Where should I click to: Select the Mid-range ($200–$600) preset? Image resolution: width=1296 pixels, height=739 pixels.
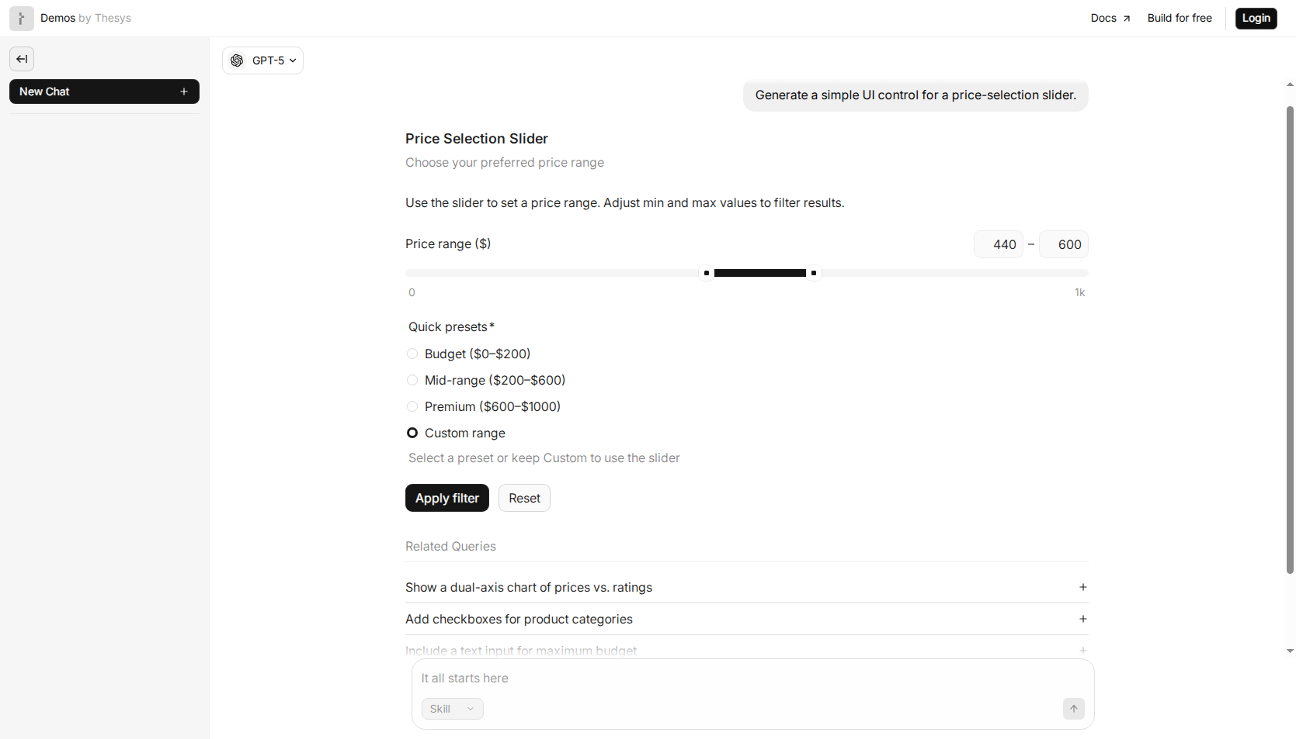point(412,380)
